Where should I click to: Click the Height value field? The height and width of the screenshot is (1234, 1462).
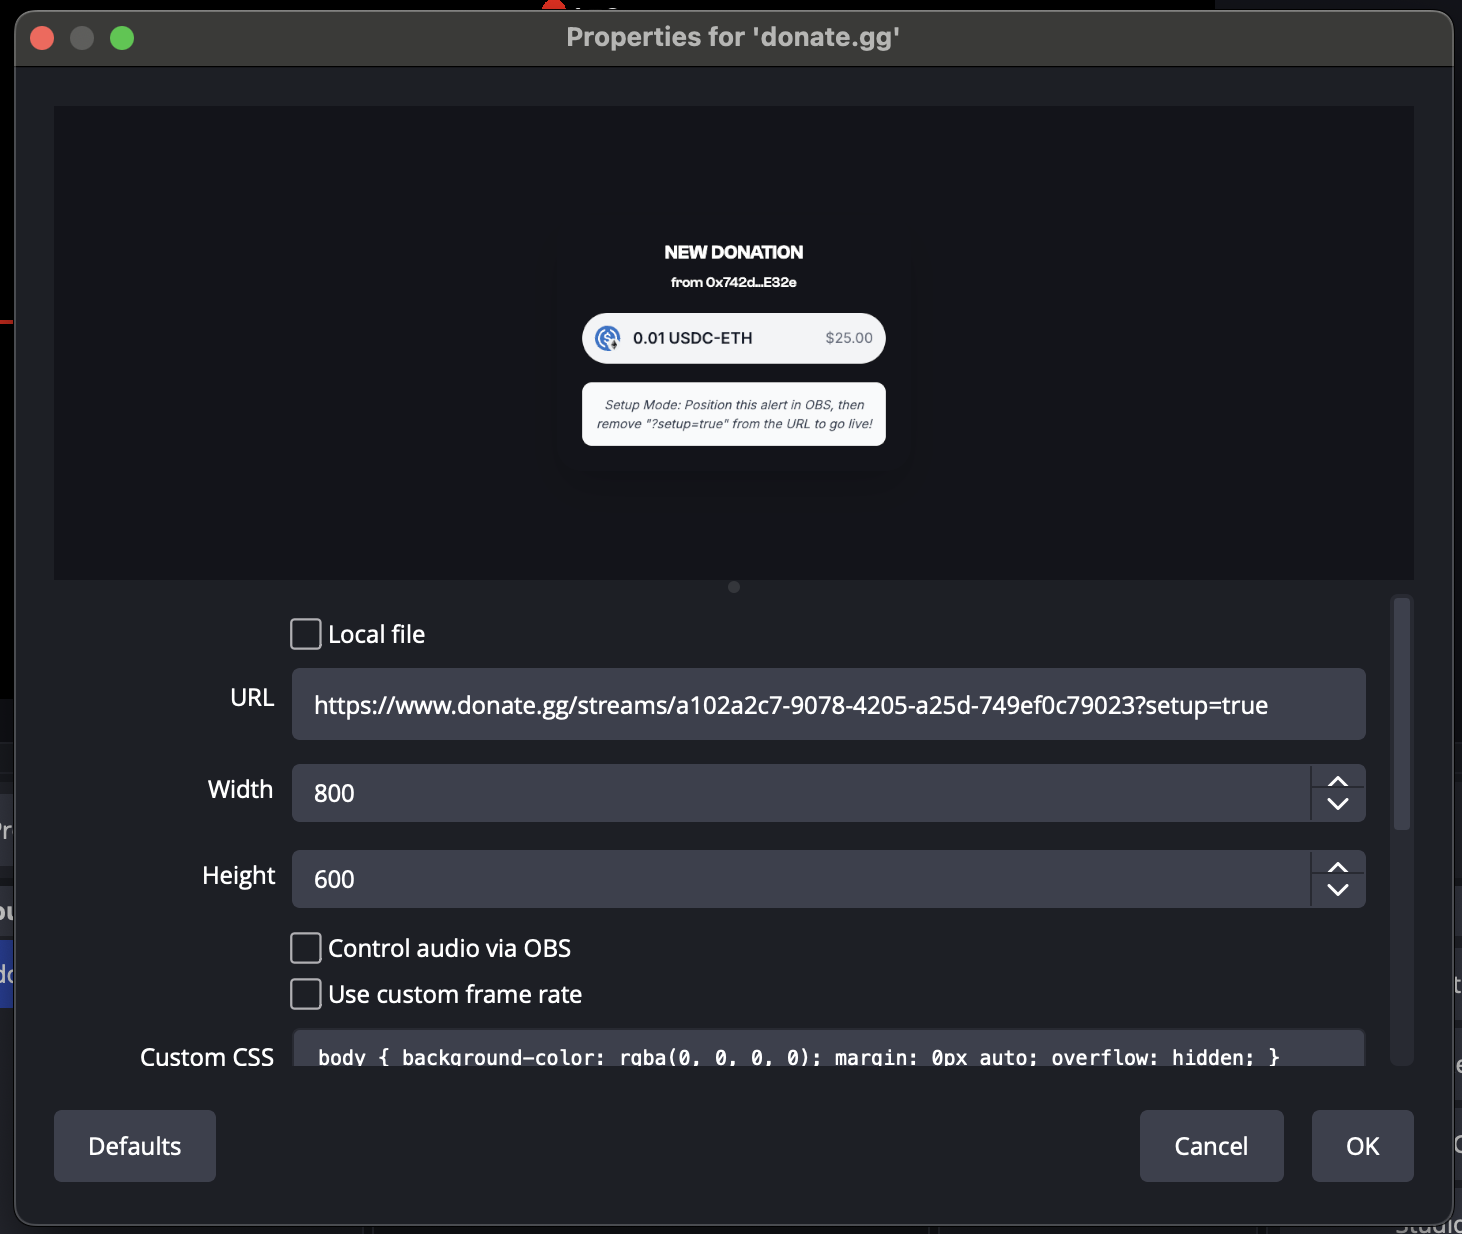pos(801,879)
